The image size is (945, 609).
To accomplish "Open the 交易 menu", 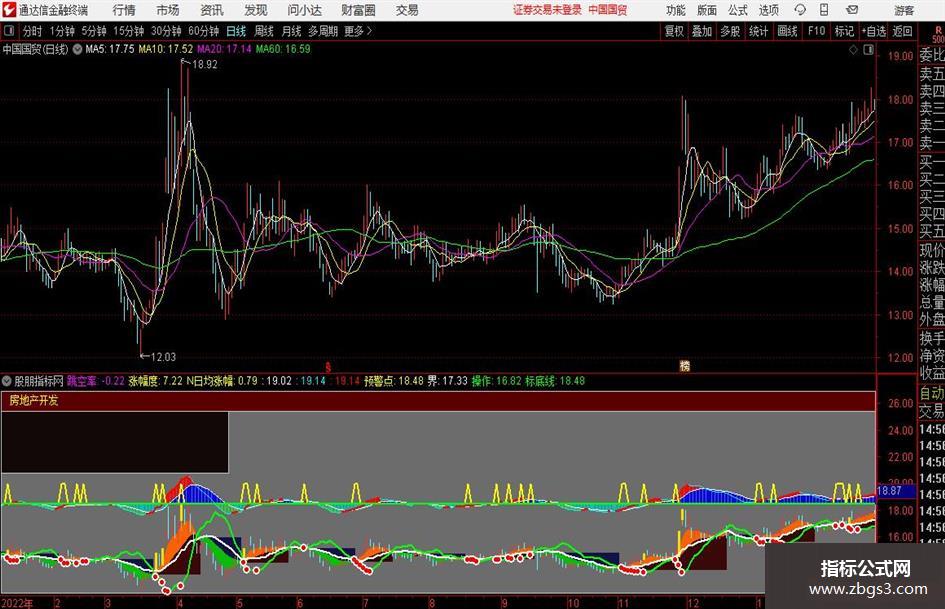I will pos(407,10).
